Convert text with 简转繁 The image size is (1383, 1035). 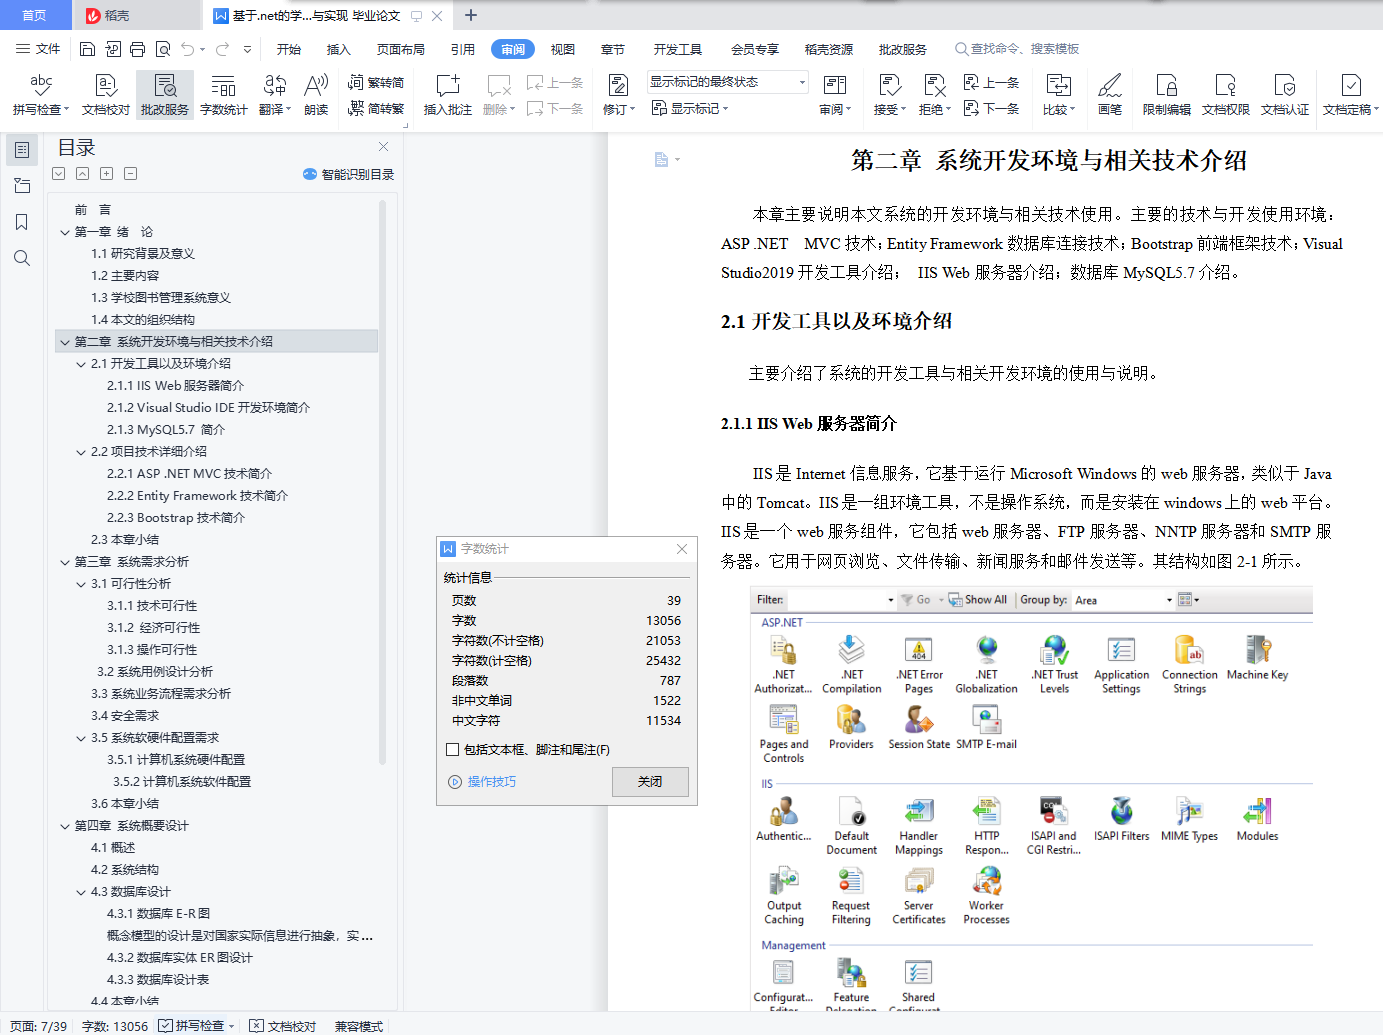coord(376,109)
